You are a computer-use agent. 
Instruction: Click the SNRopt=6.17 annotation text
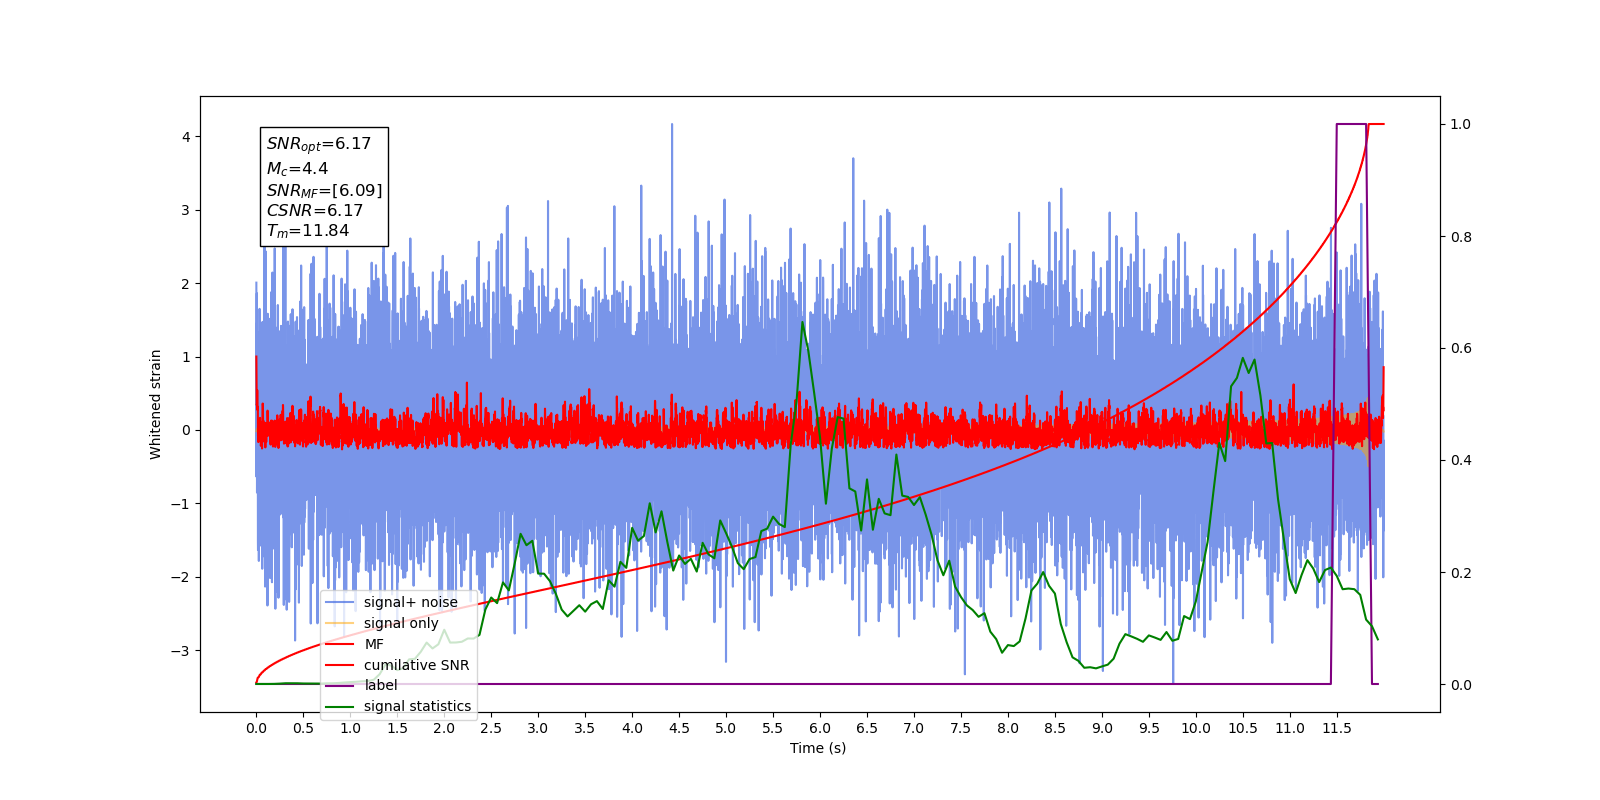click(x=319, y=144)
